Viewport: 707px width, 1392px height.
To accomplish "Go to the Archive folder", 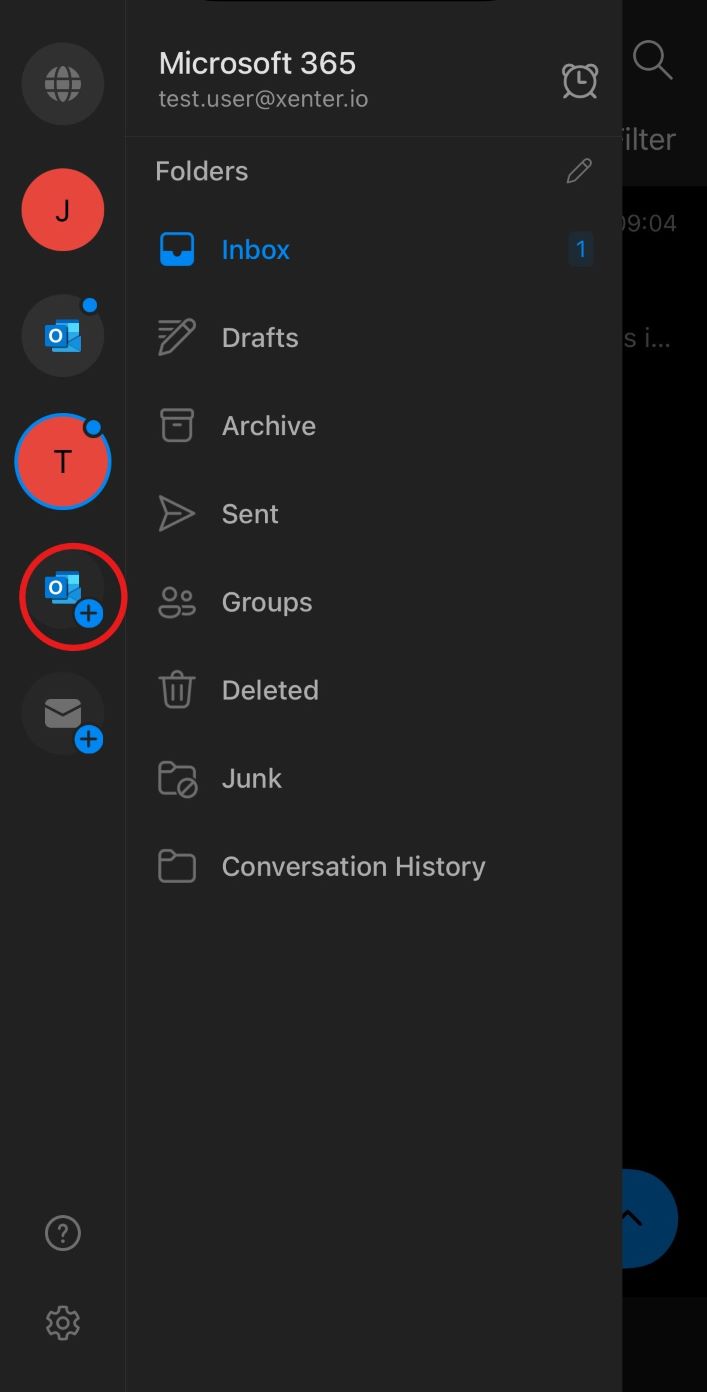I will pos(268,426).
